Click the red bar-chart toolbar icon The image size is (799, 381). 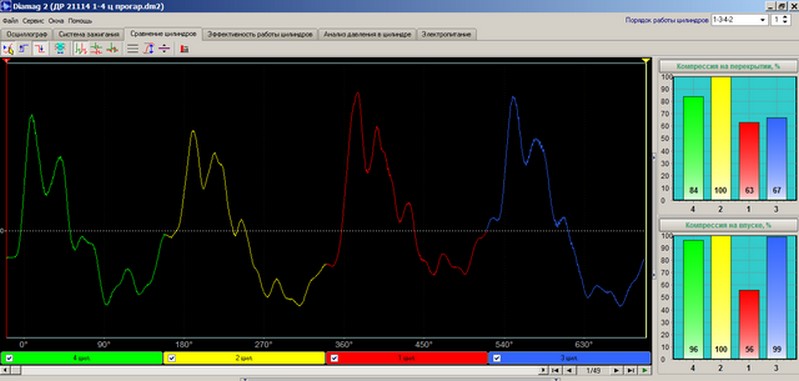(x=184, y=49)
